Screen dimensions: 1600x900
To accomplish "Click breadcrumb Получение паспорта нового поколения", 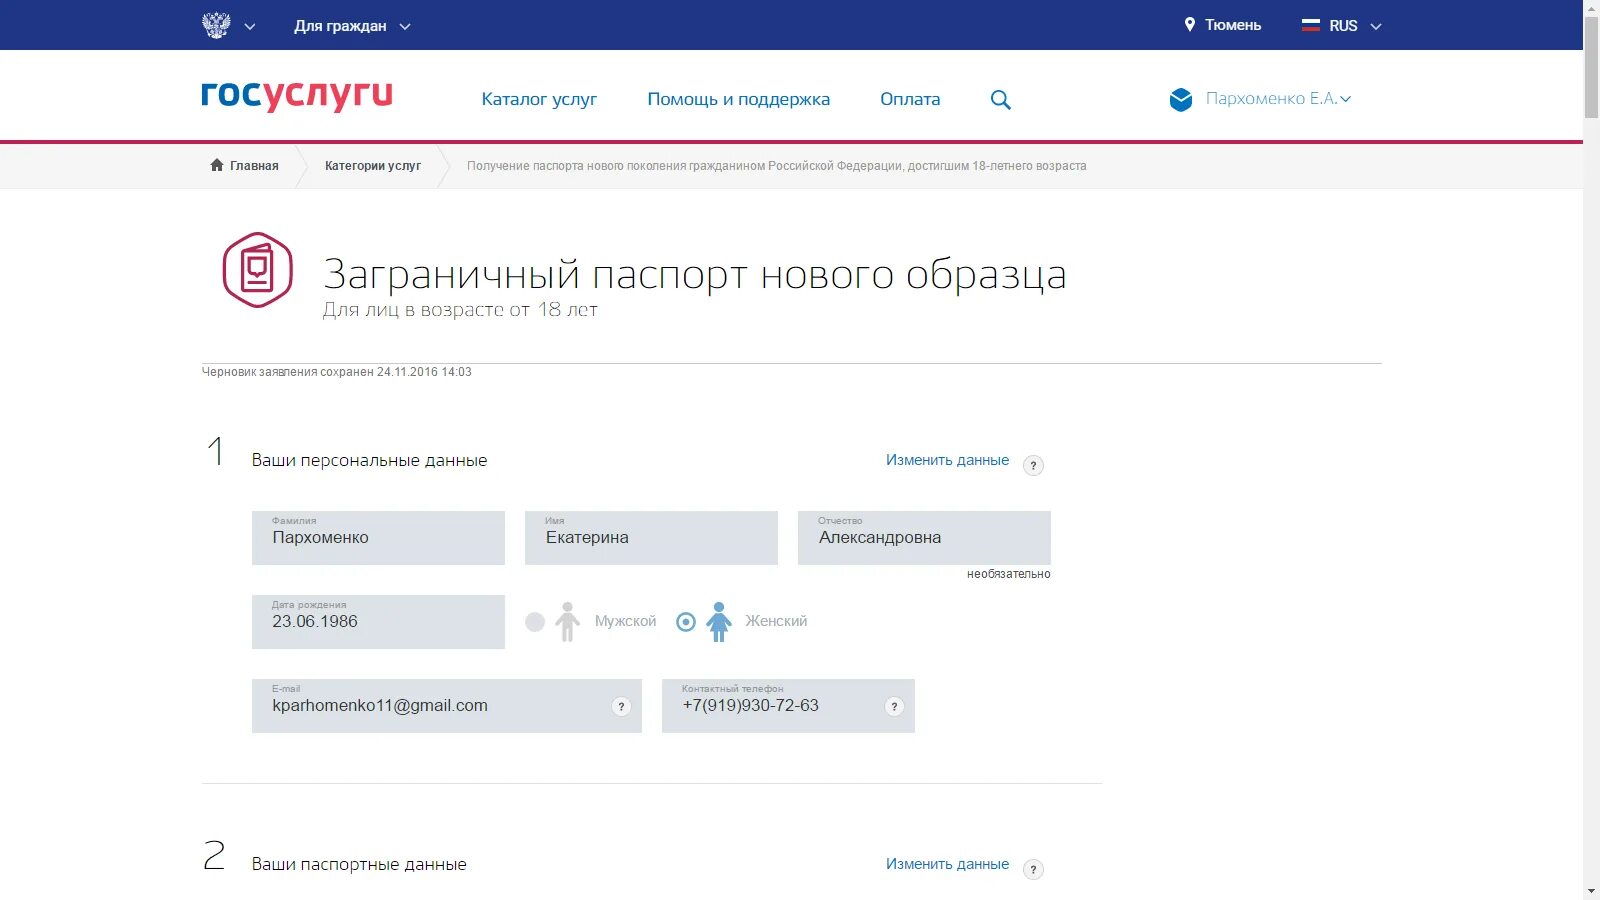I will point(776,166).
